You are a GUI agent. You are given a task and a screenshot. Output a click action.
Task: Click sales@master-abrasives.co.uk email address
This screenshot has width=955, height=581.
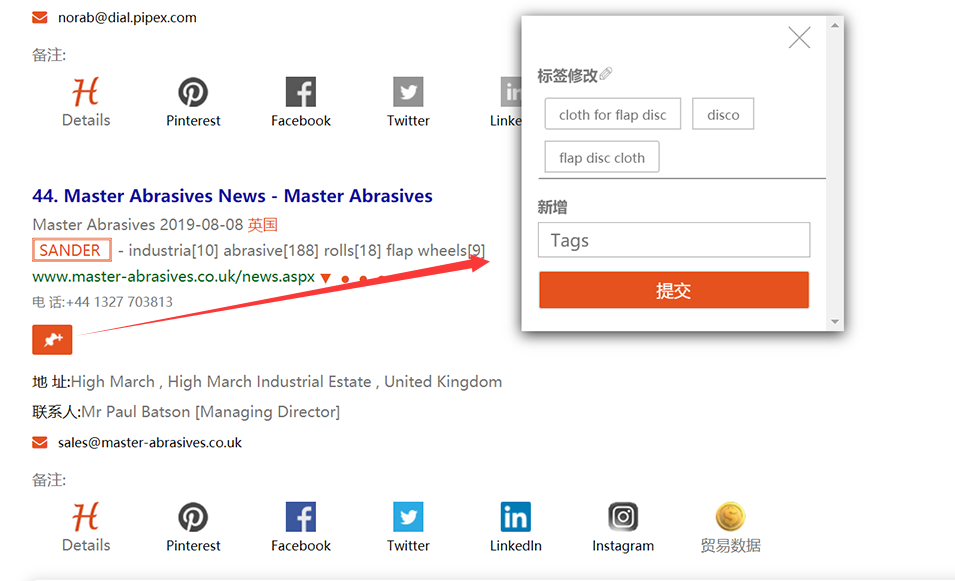150,443
